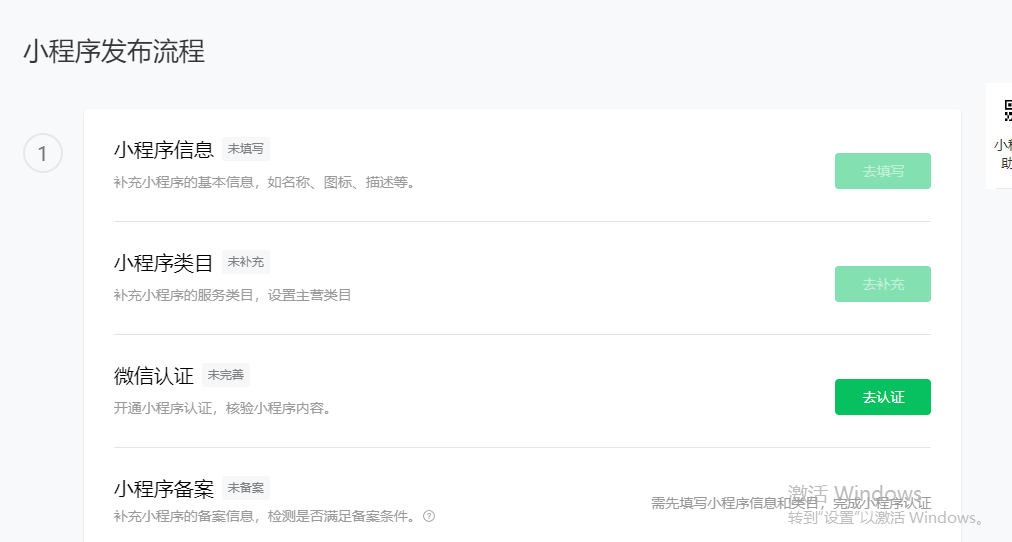Click the 小程序信息 heading
Screen dimensions: 1012x542
point(164,150)
